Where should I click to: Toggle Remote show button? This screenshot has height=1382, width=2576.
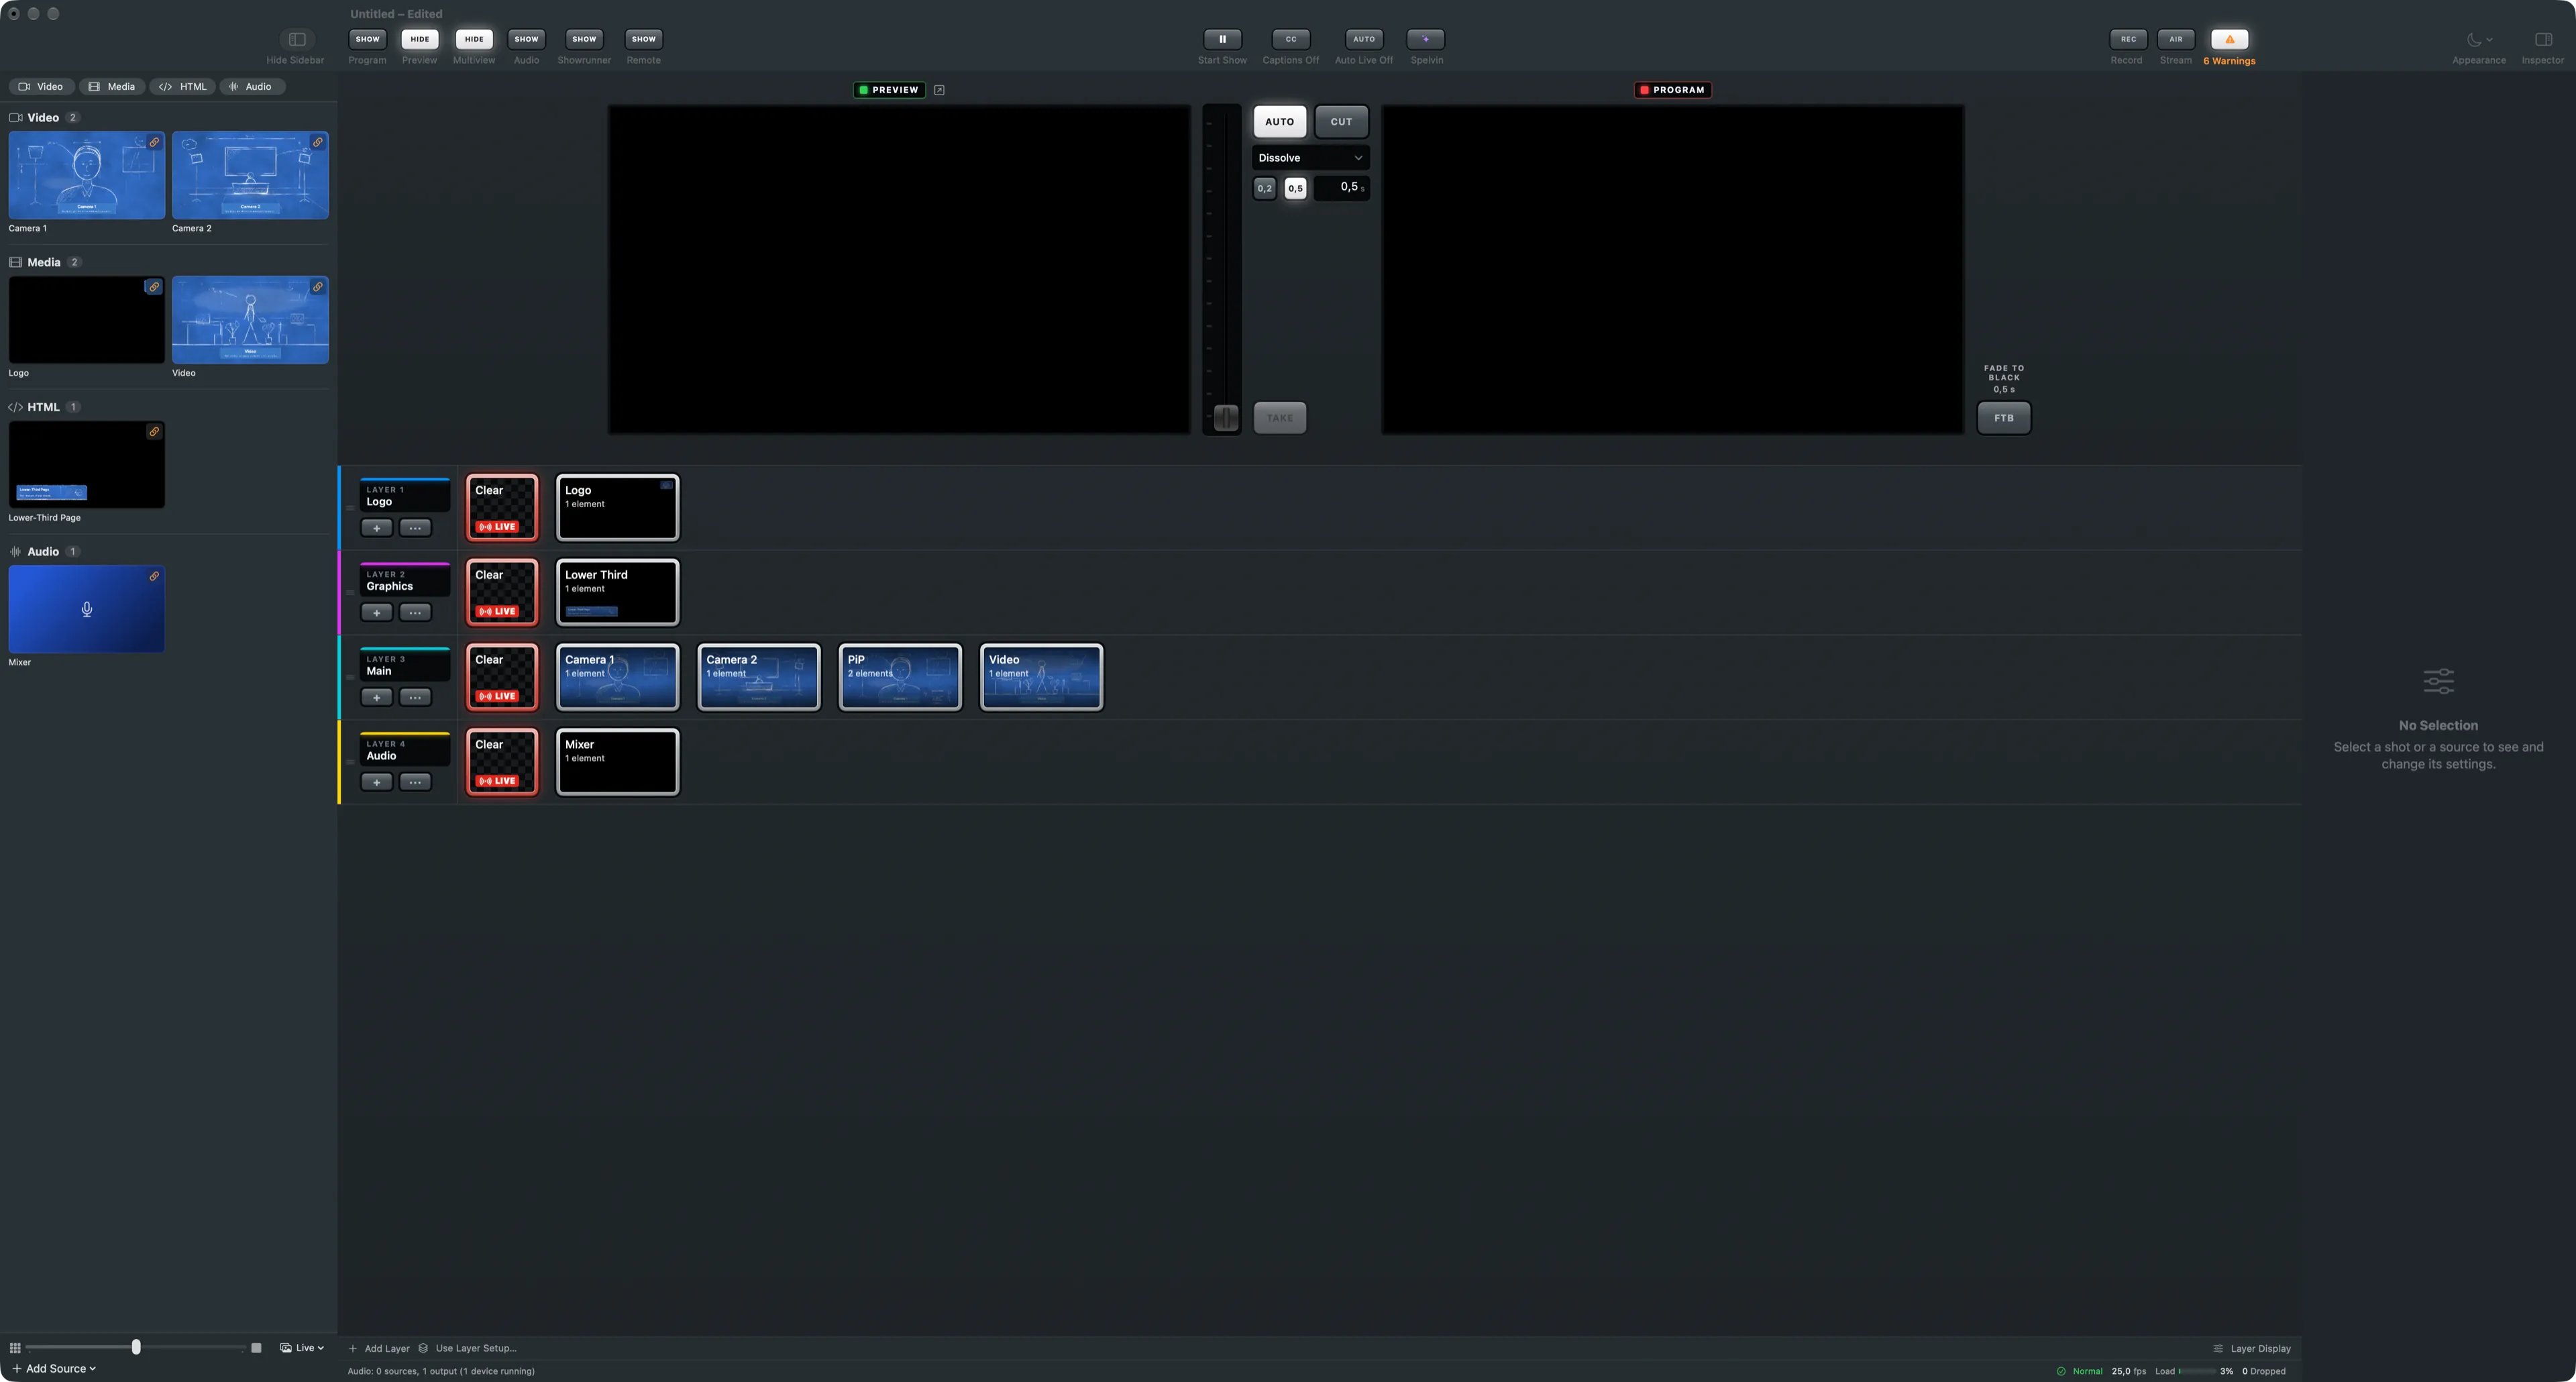[643, 39]
